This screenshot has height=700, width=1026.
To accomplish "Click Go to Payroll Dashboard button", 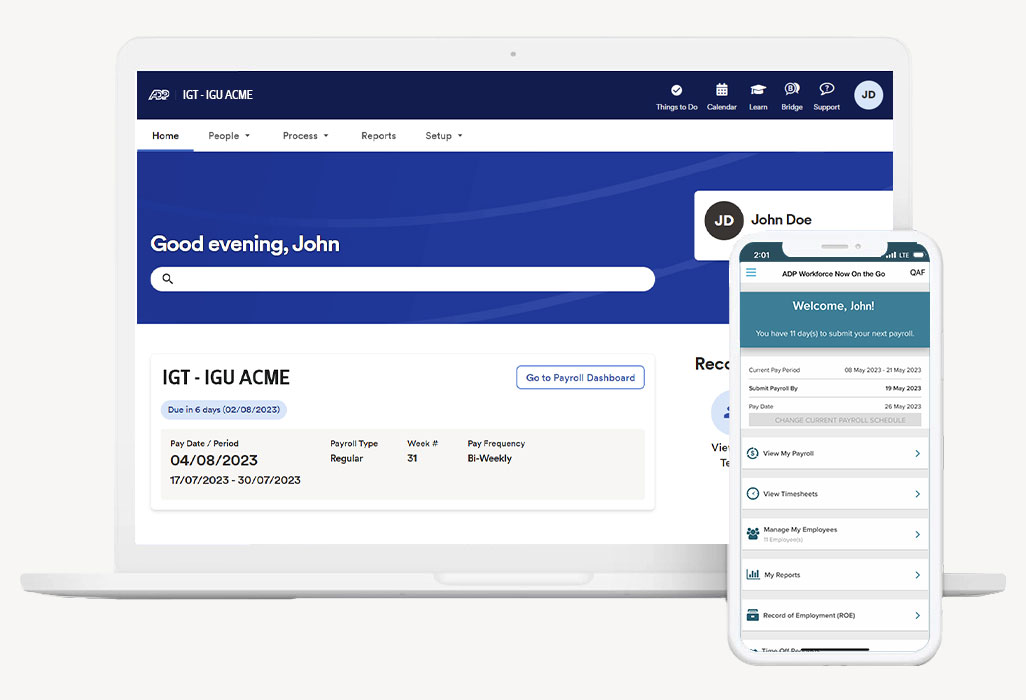I will (580, 377).
